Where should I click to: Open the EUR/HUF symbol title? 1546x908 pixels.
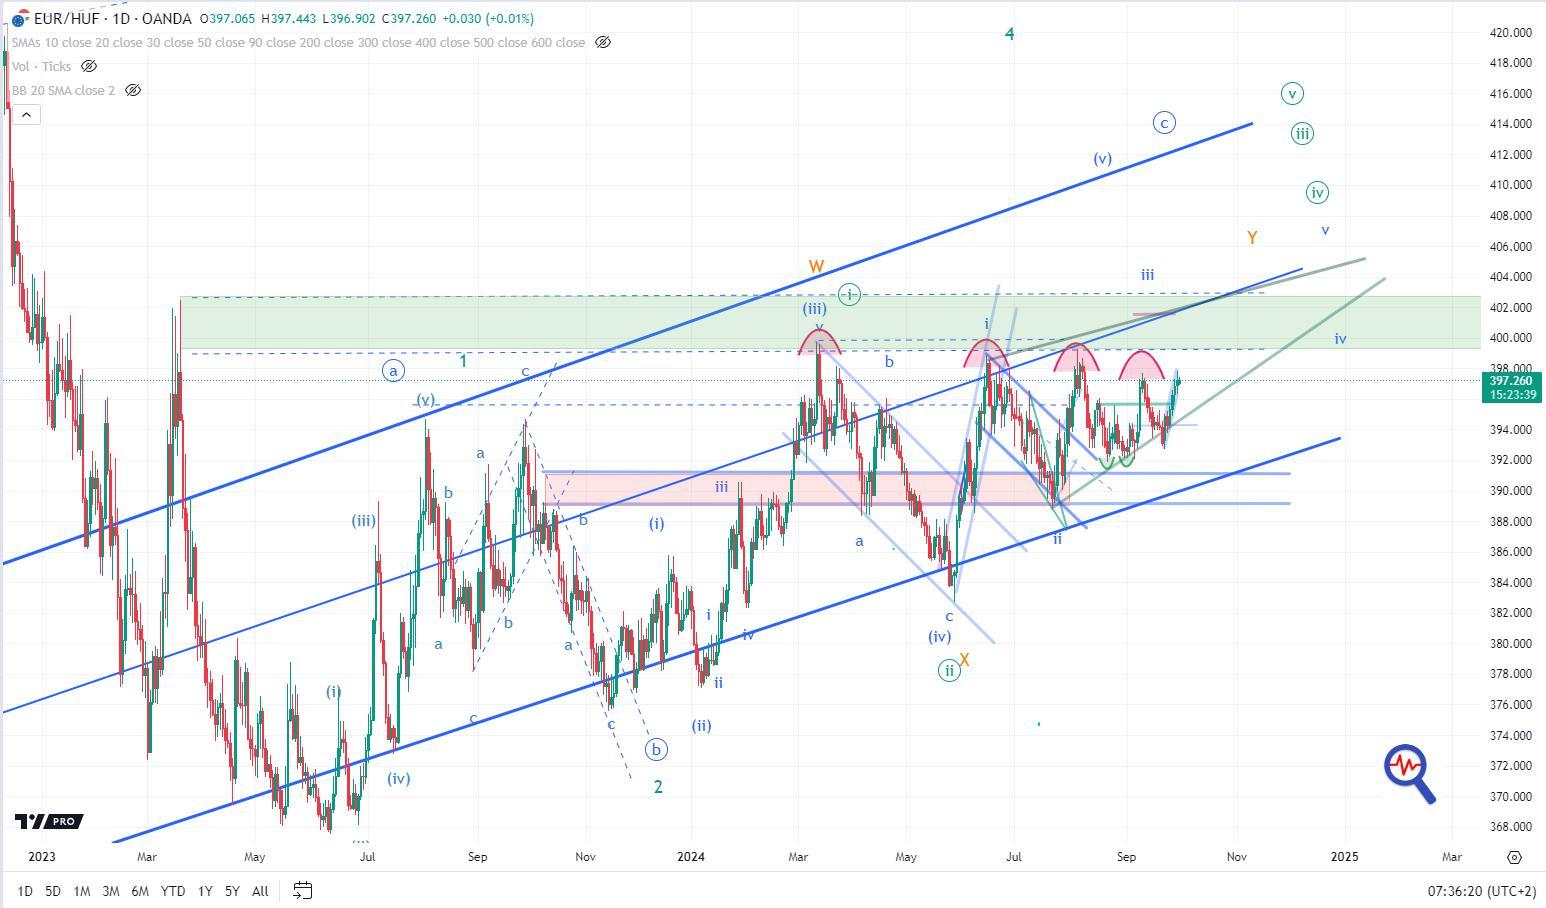(x=111, y=18)
